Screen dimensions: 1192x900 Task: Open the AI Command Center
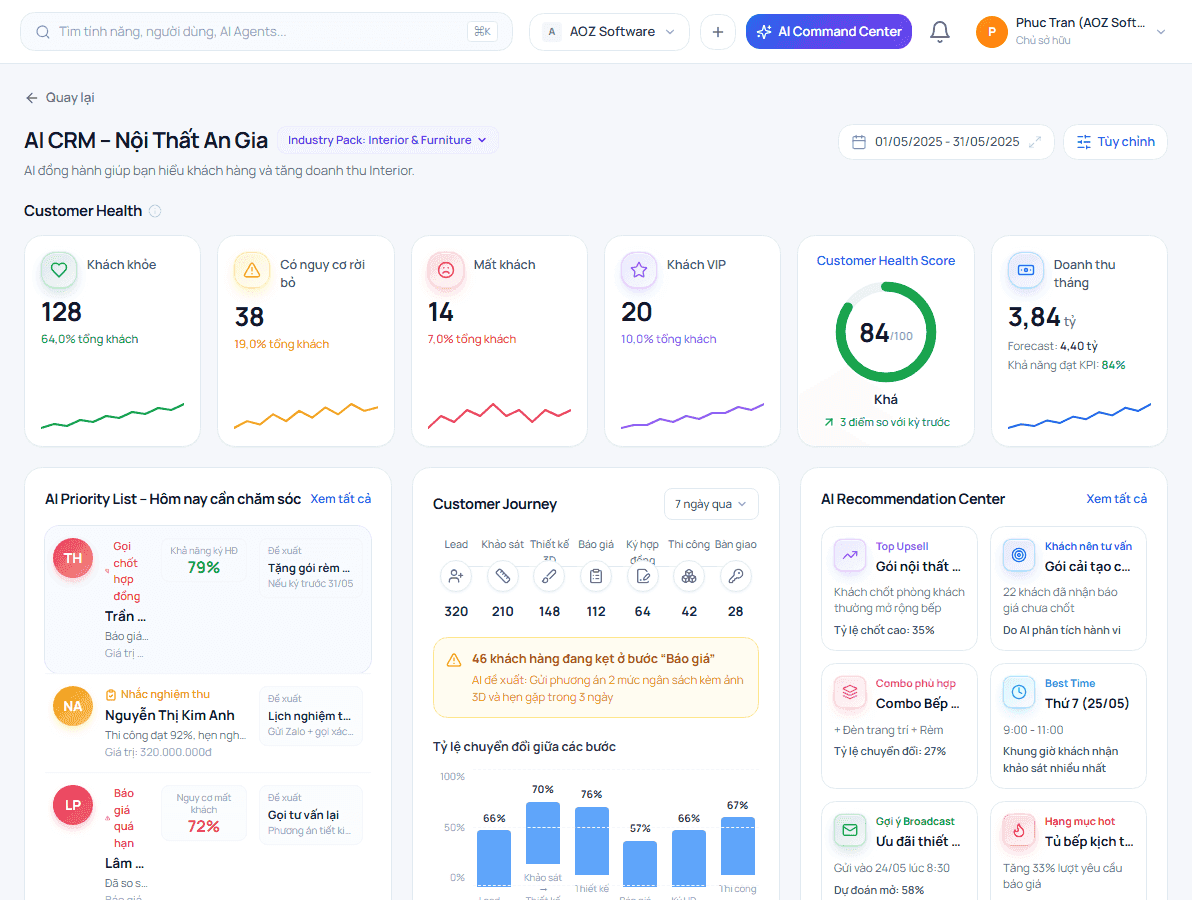tap(829, 32)
